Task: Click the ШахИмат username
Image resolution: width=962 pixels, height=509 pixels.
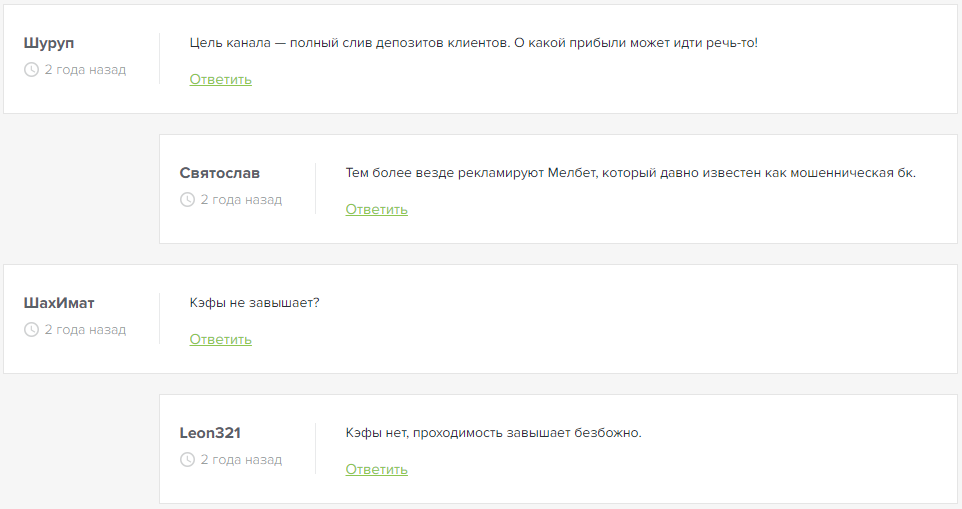Action: [59, 303]
